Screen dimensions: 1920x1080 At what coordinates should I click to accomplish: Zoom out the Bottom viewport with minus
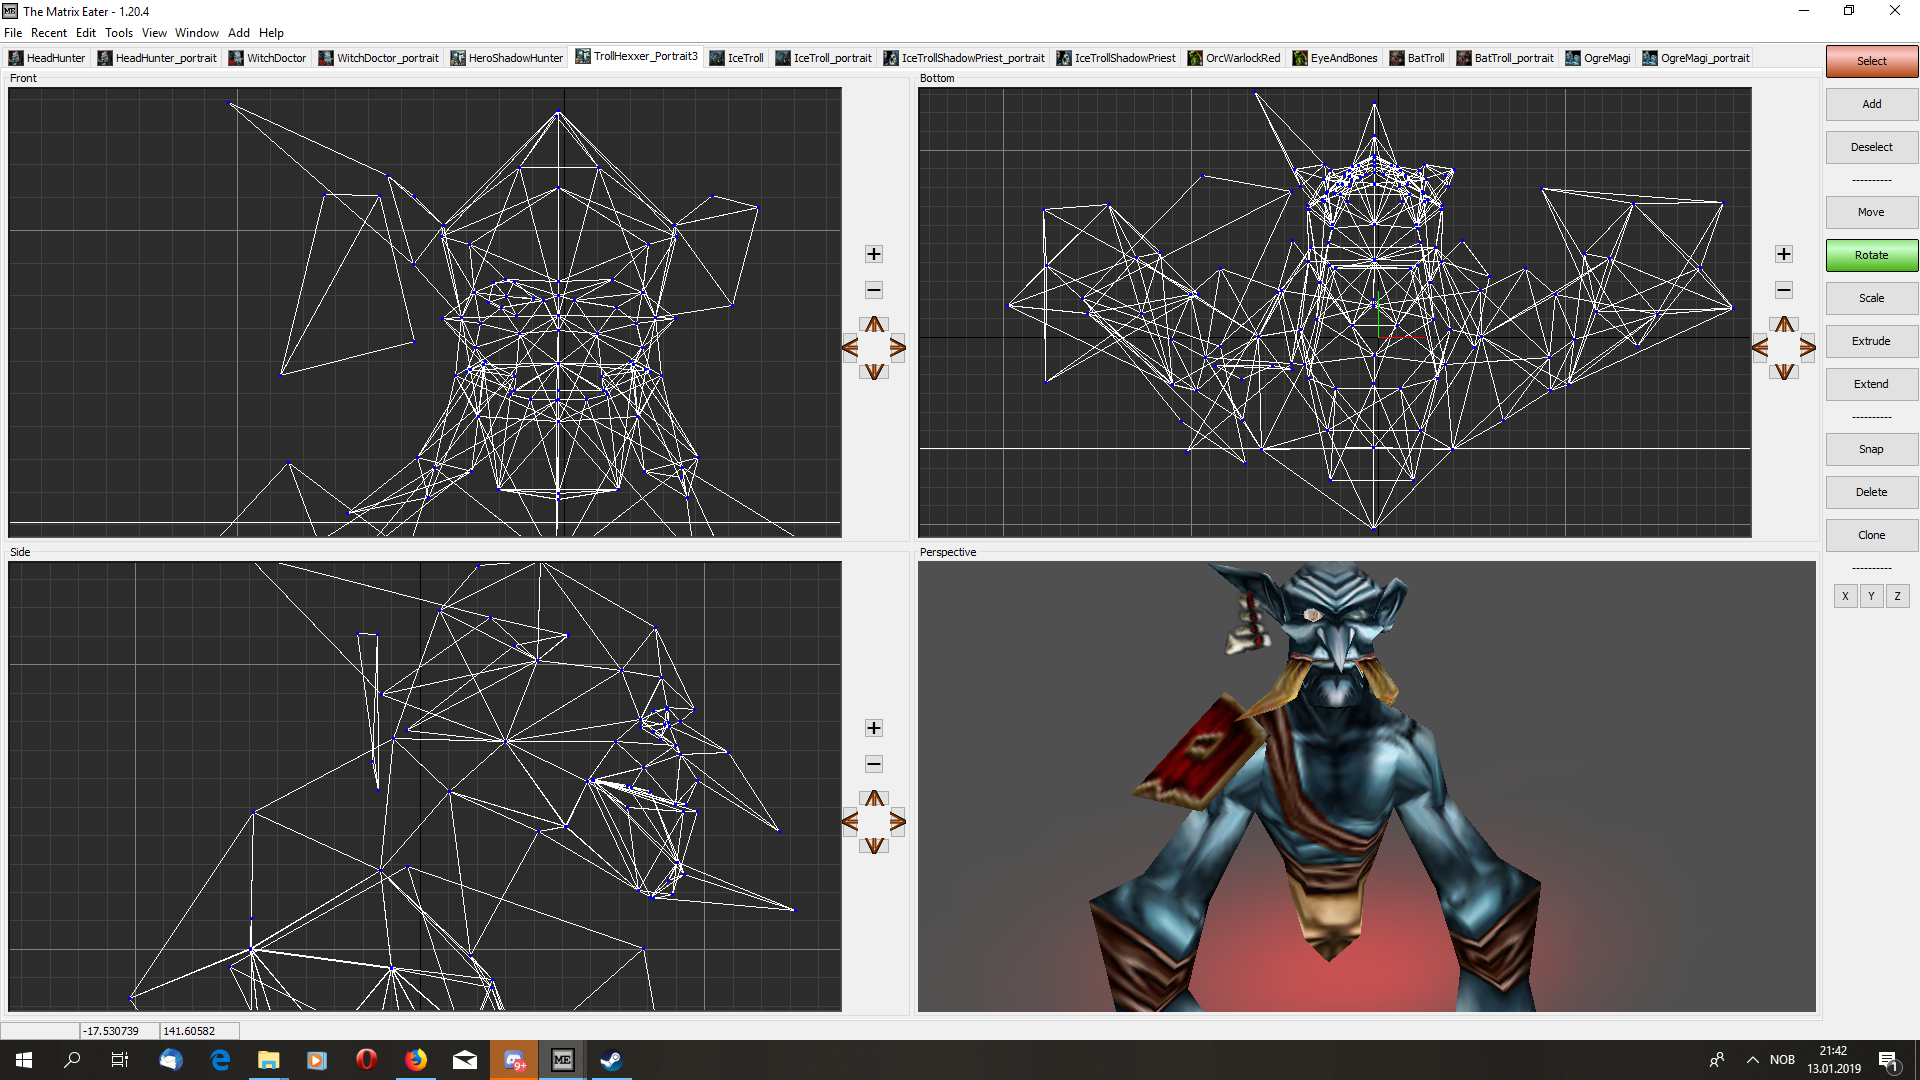[x=1783, y=290]
